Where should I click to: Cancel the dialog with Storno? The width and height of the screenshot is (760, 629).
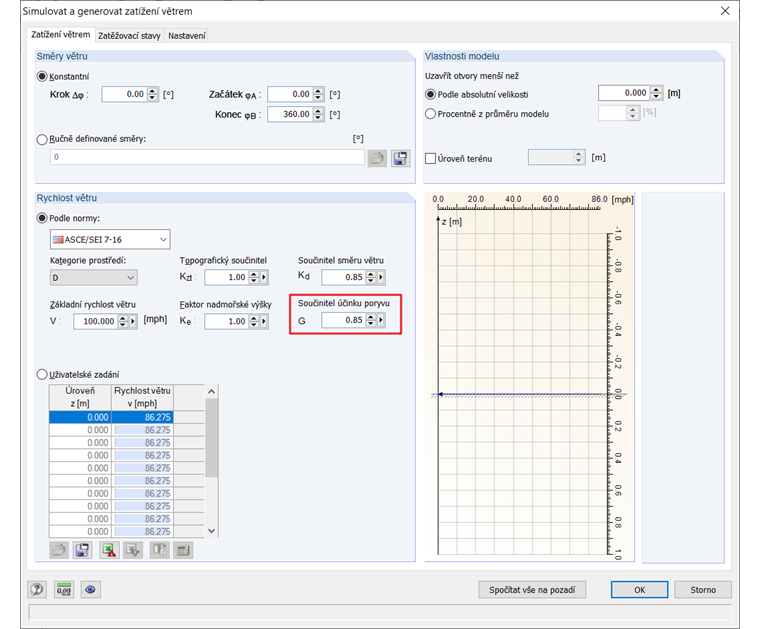703,590
